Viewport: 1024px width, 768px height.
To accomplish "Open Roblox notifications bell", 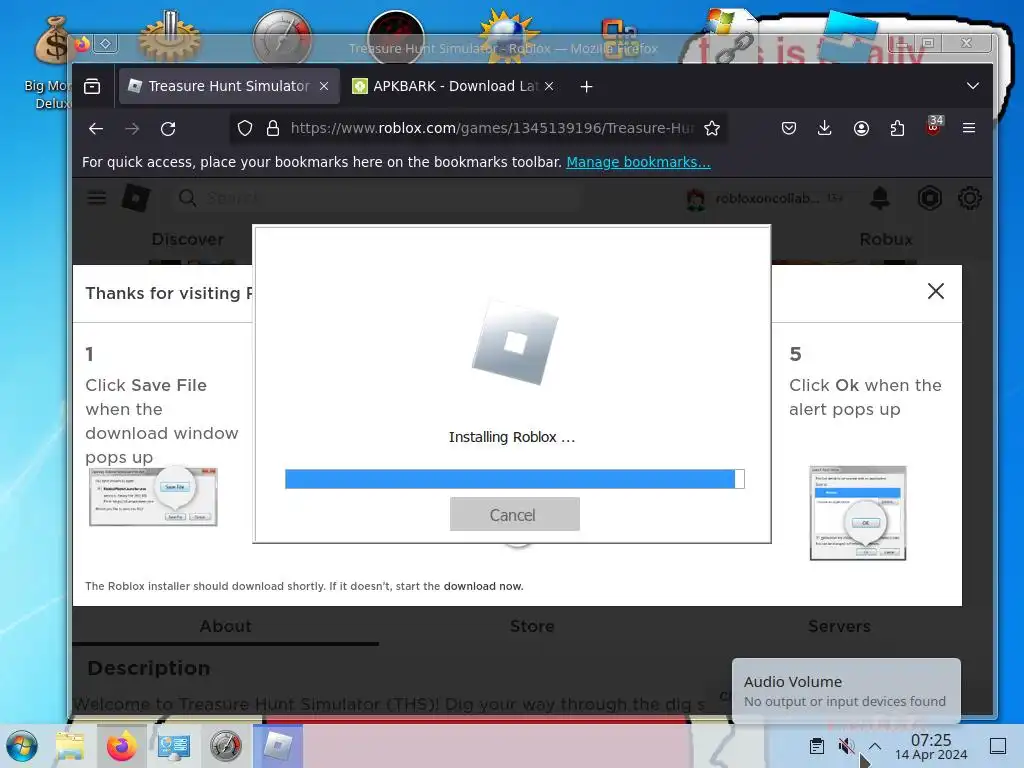I will (880, 198).
